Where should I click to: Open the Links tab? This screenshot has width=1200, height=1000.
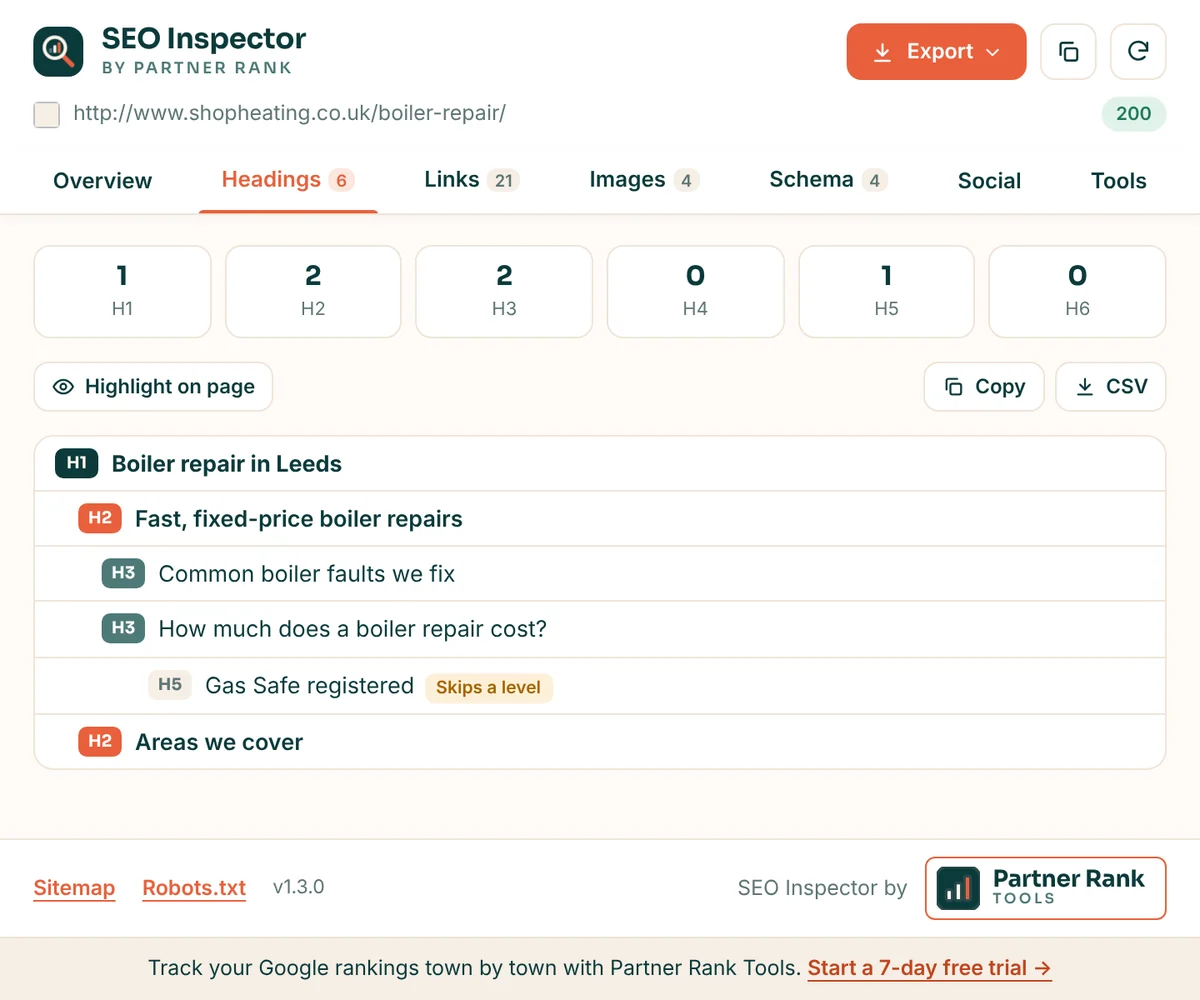[x=471, y=180]
